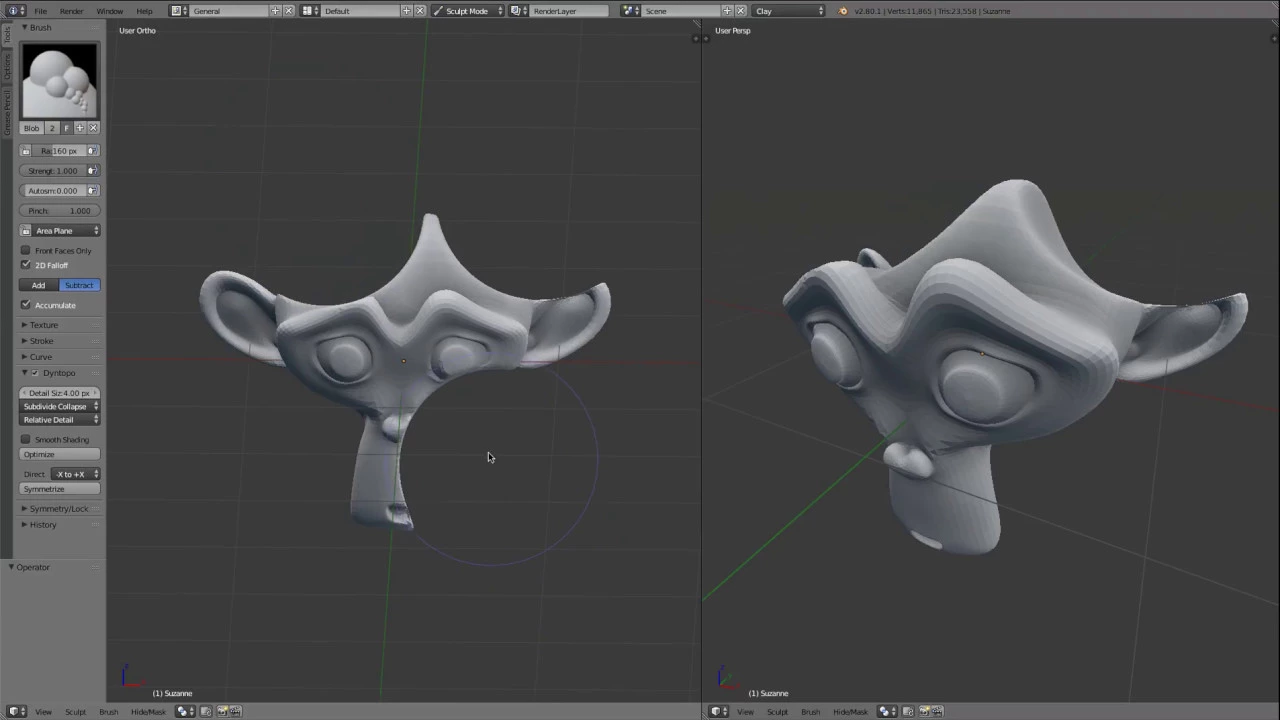The image size is (1280, 720).
Task: Toggle the lock icon beside Area Plane
Action: 26,231
